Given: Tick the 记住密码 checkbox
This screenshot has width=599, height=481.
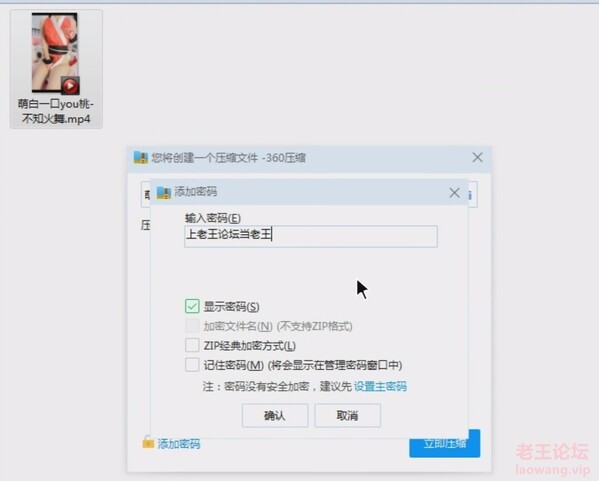Looking at the screenshot, I should pos(192,364).
